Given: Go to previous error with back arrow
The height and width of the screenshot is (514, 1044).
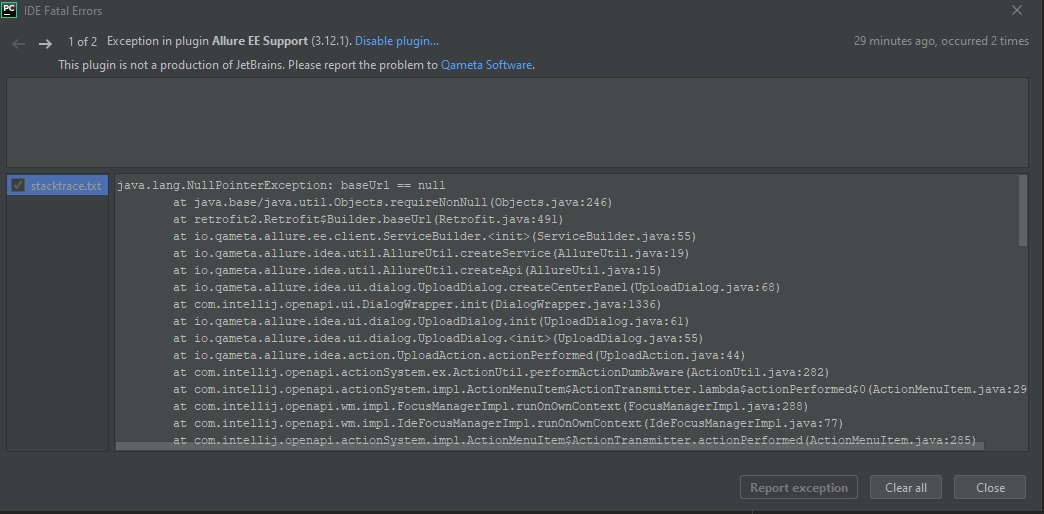Looking at the screenshot, I should (19, 44).
